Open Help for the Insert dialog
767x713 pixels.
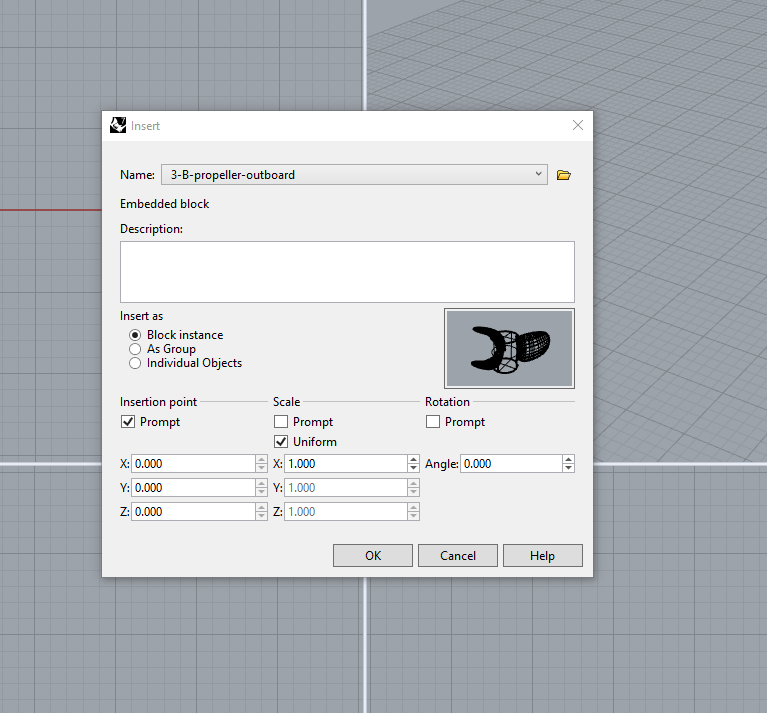coord(543,556)
